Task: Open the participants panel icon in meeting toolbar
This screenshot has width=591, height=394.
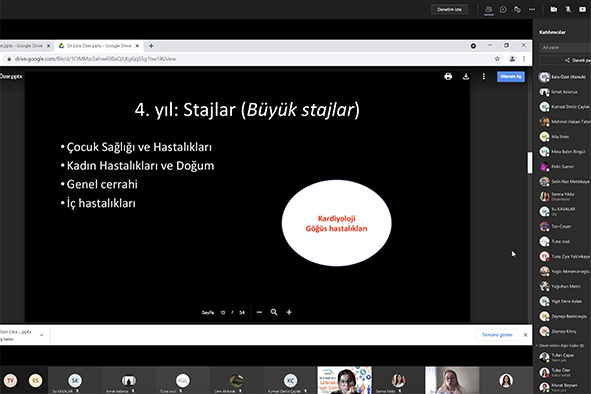Action: 488,9
